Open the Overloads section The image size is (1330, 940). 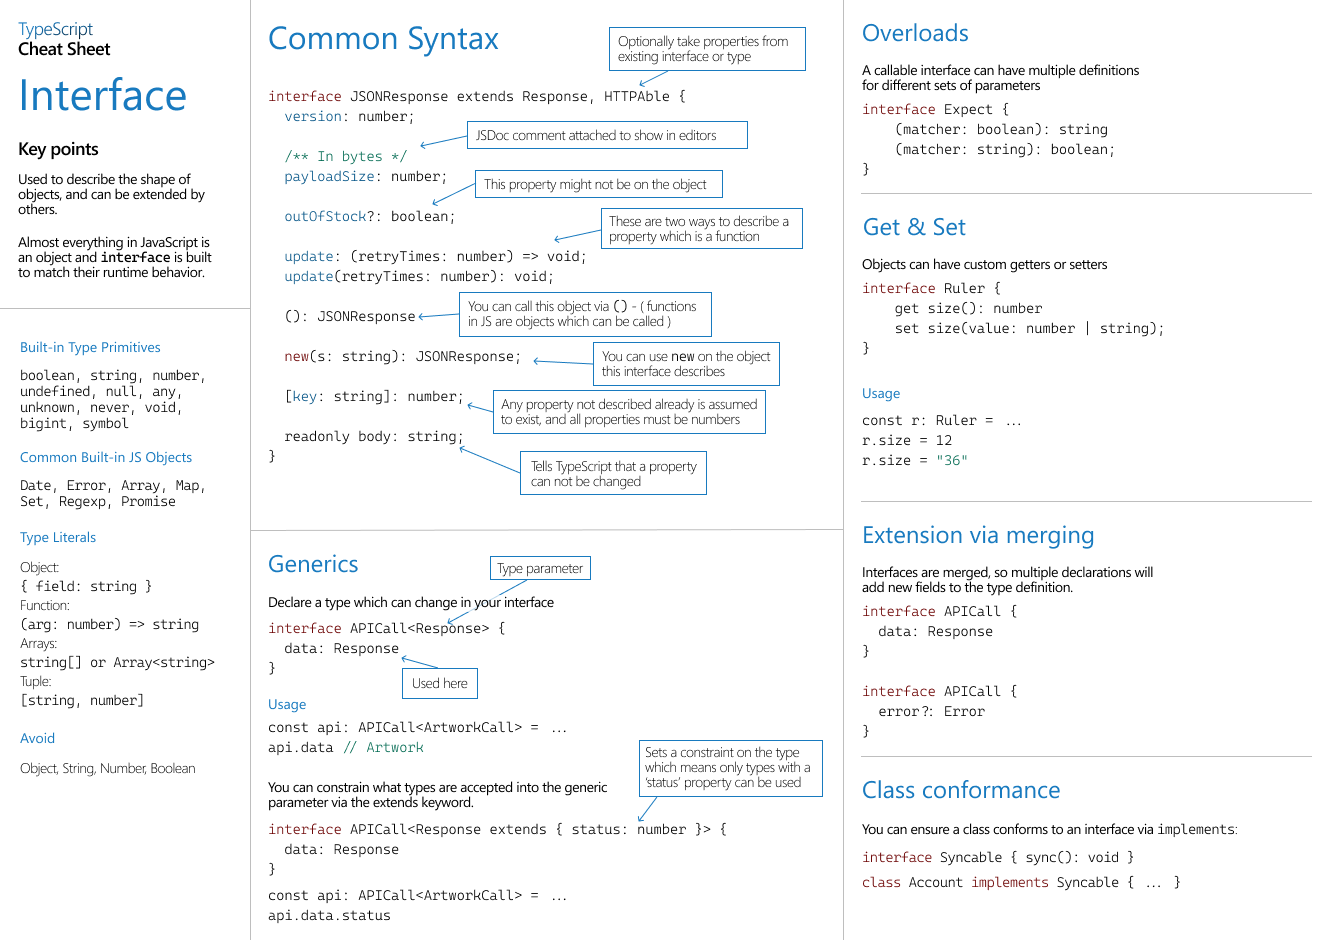click(x=915, y=33)
